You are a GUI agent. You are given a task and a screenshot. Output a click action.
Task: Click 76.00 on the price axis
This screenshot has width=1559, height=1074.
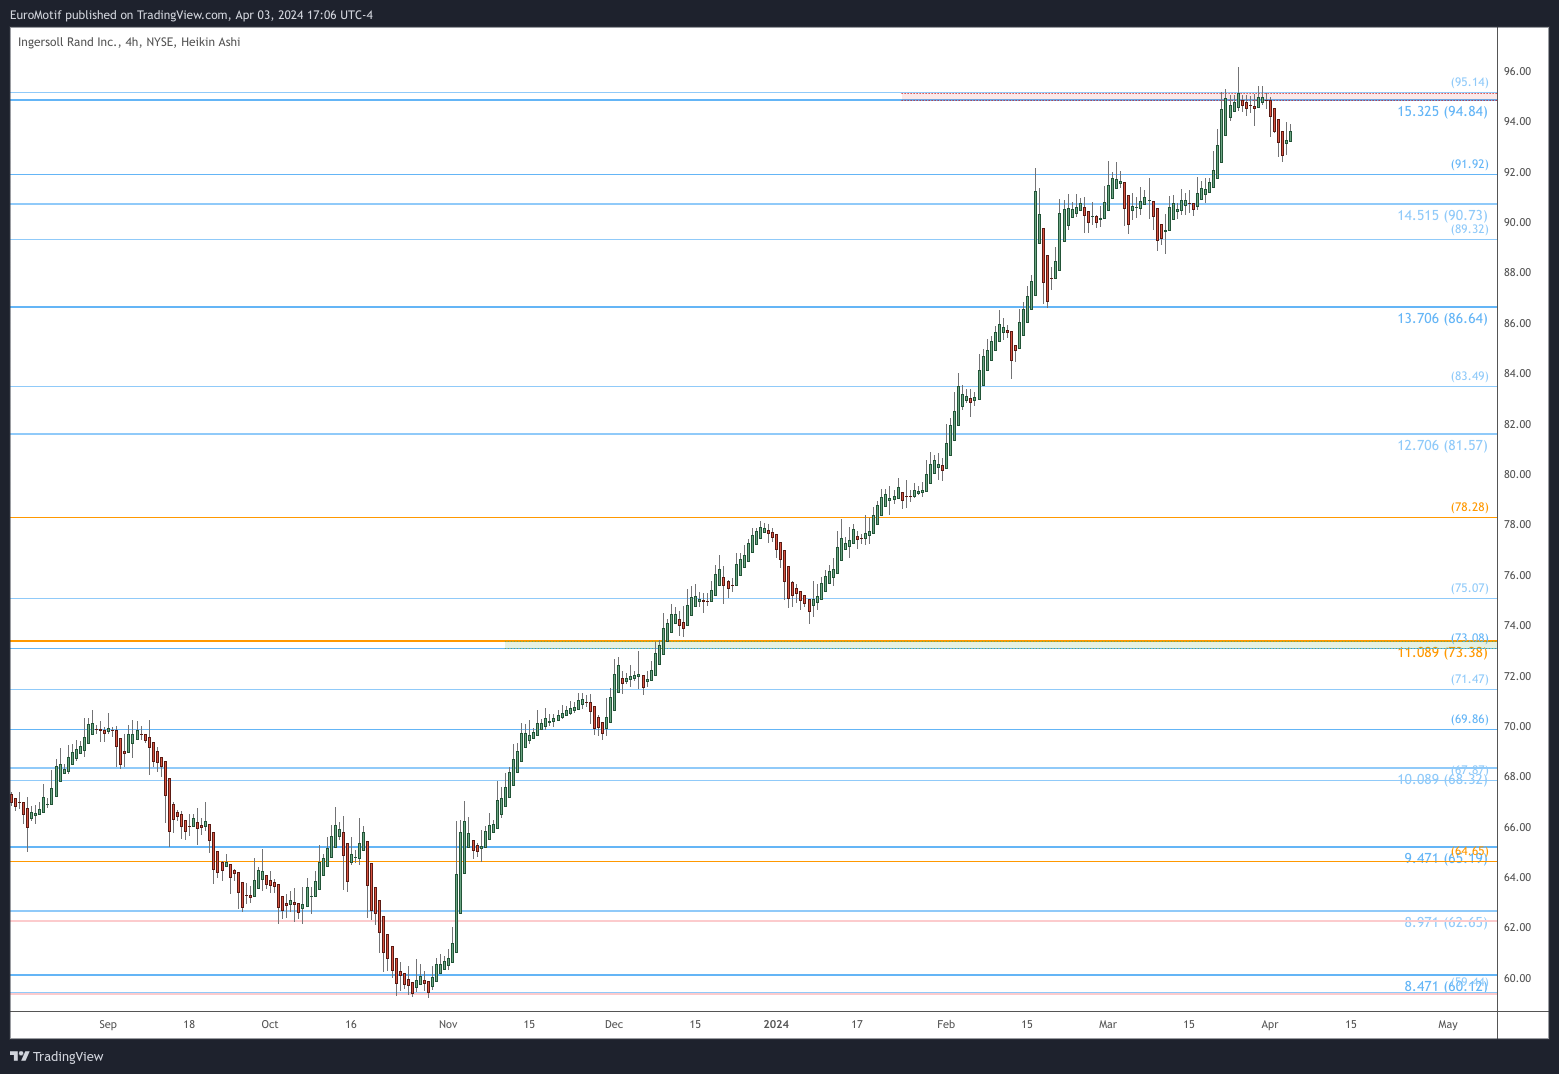[x=1517, y=575]
